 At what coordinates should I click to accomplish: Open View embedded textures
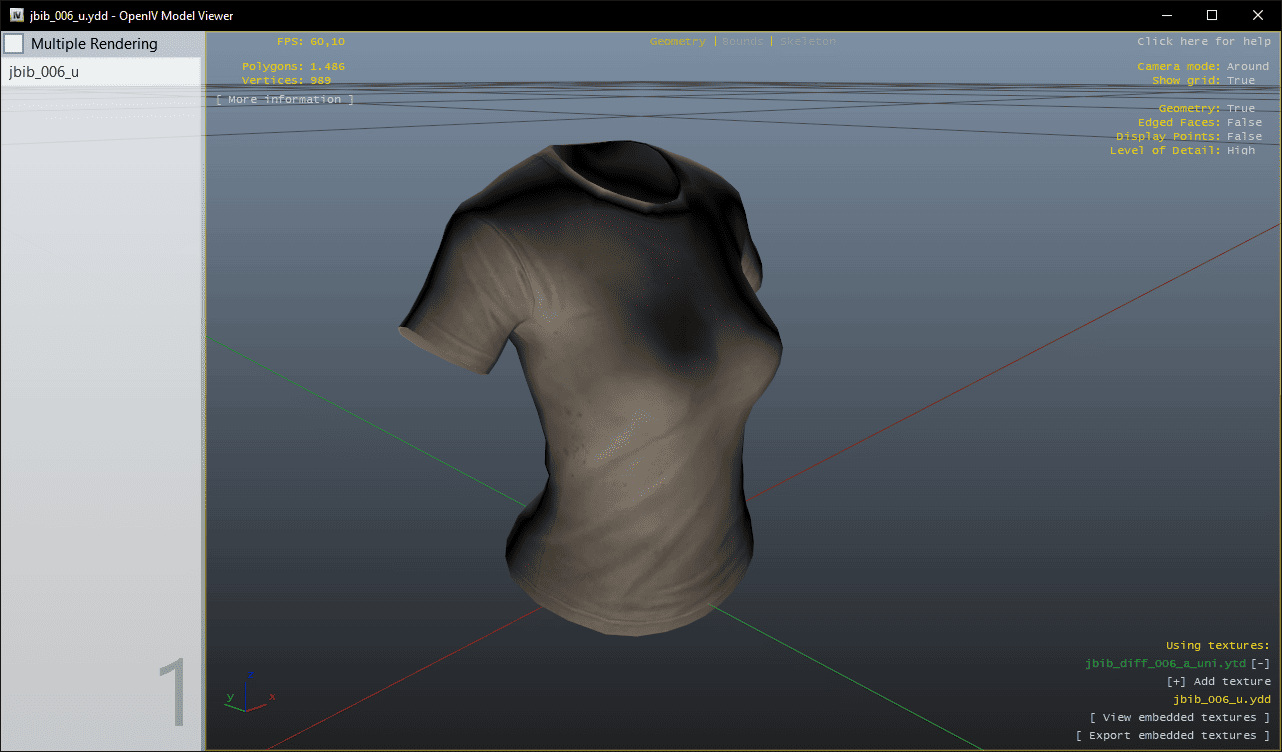point(1179,717)
